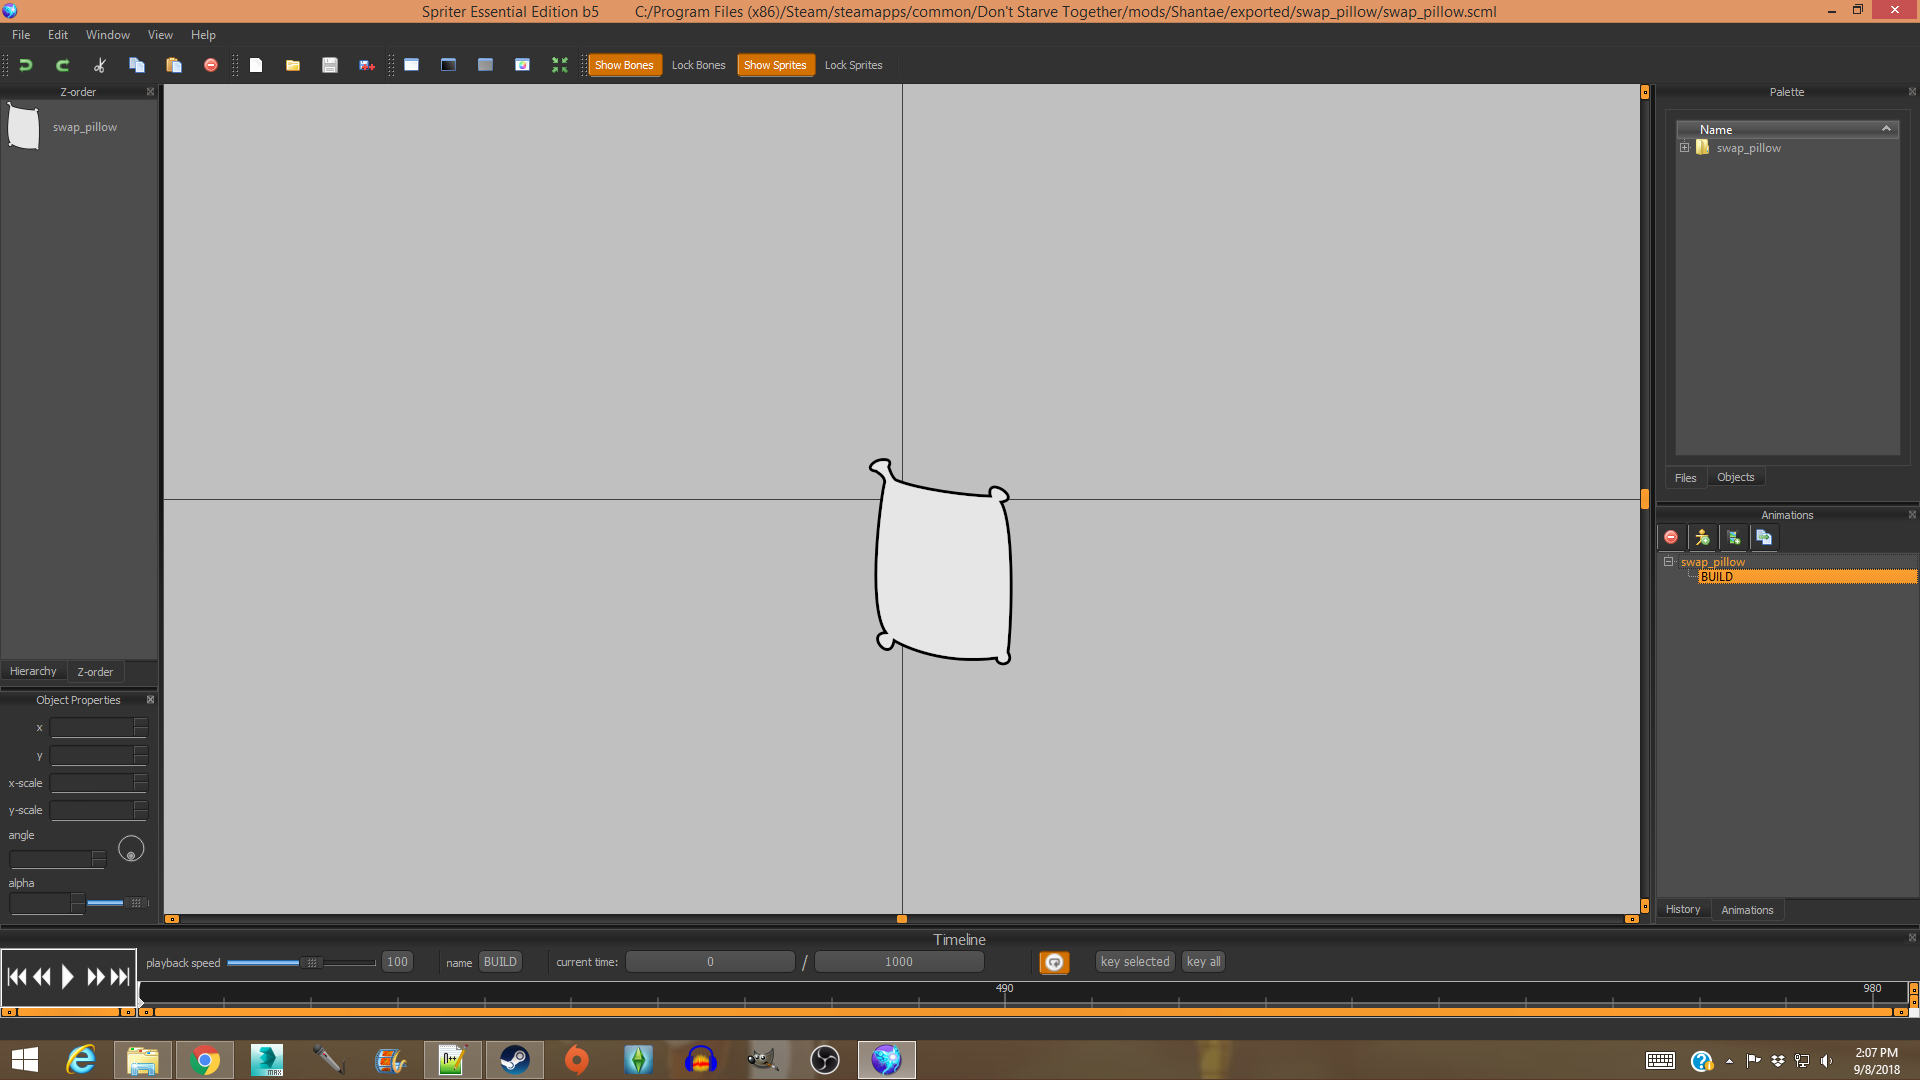1920x1080 pixels.
Task: Toggle Lock Sprites option
Action: click(853, 65)
